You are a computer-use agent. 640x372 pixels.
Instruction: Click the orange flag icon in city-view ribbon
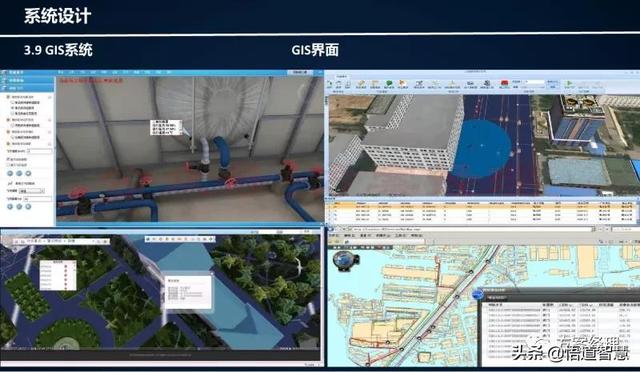click(402, 83)
